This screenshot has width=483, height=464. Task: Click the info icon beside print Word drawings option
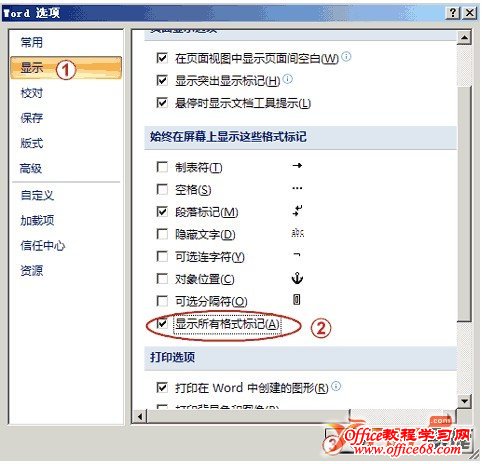click(x=336, y=386)
